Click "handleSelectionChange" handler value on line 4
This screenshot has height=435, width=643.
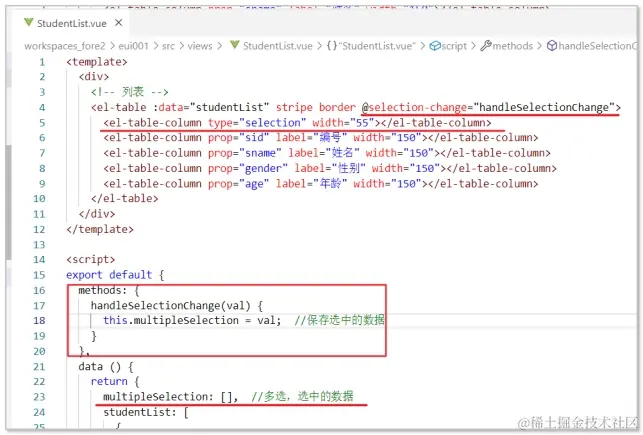point(544,107)
